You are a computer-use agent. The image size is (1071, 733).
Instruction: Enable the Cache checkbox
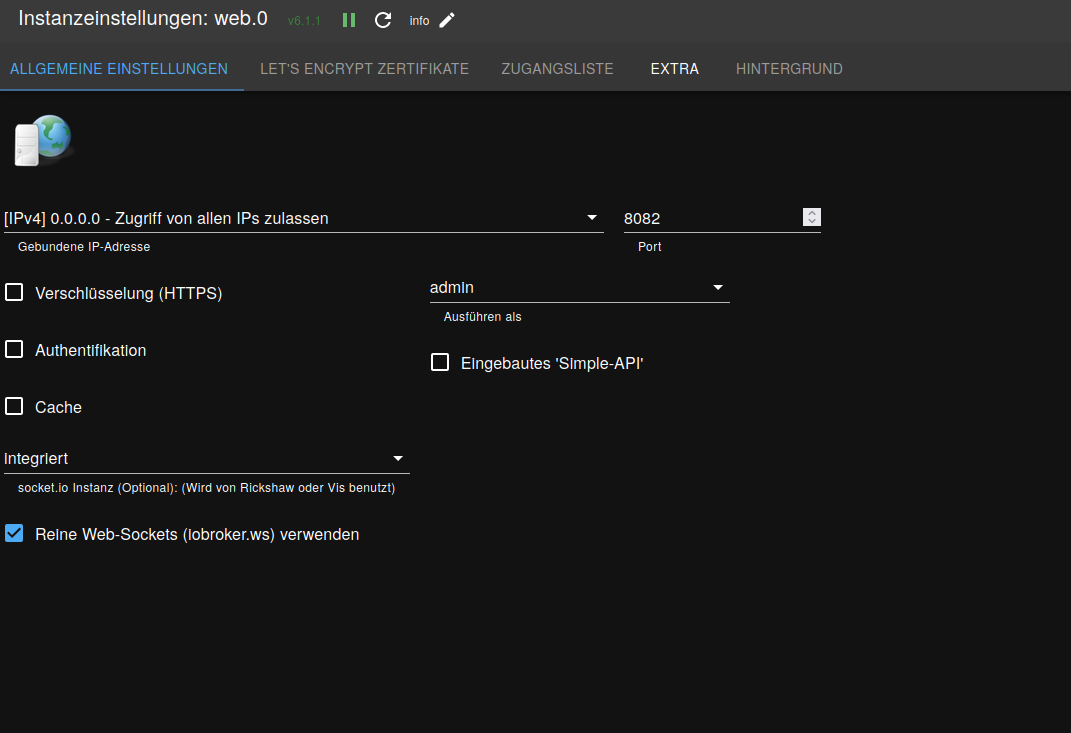click(x=14, y=406)
